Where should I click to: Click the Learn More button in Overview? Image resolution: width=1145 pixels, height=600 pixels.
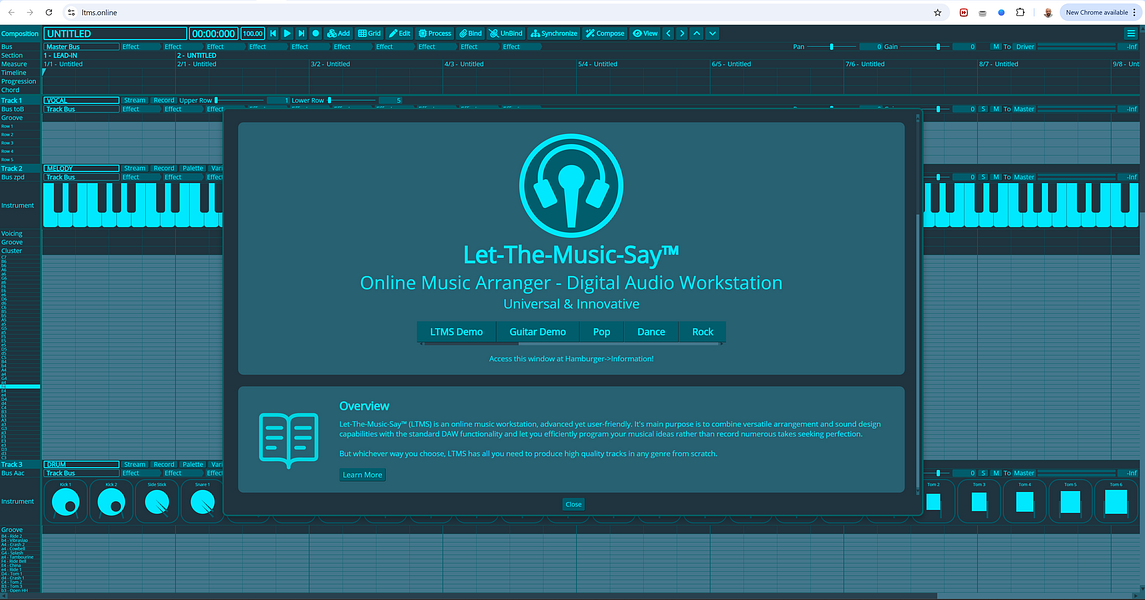[362, 474]
